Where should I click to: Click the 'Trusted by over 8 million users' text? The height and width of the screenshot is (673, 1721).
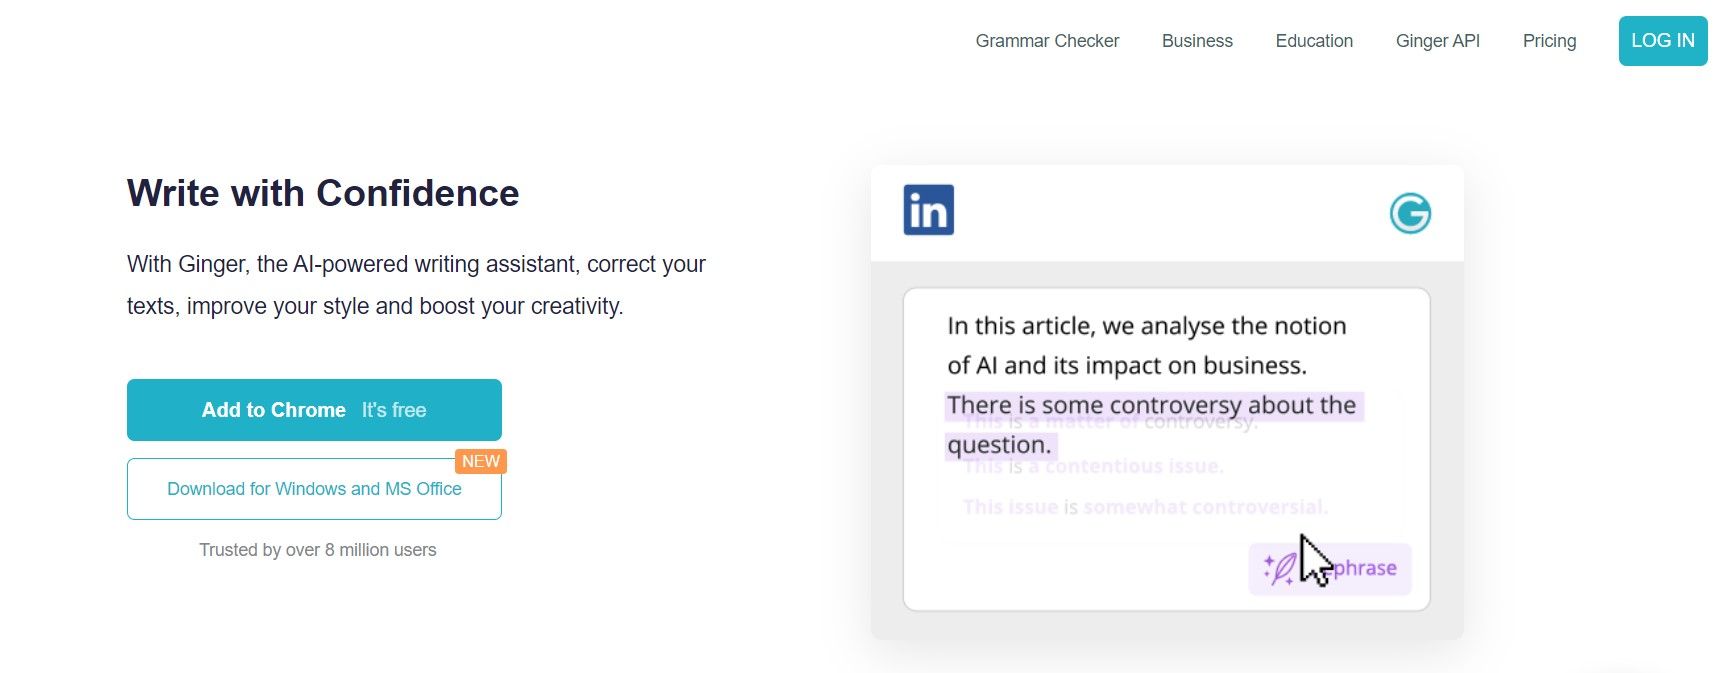point(318,550)
